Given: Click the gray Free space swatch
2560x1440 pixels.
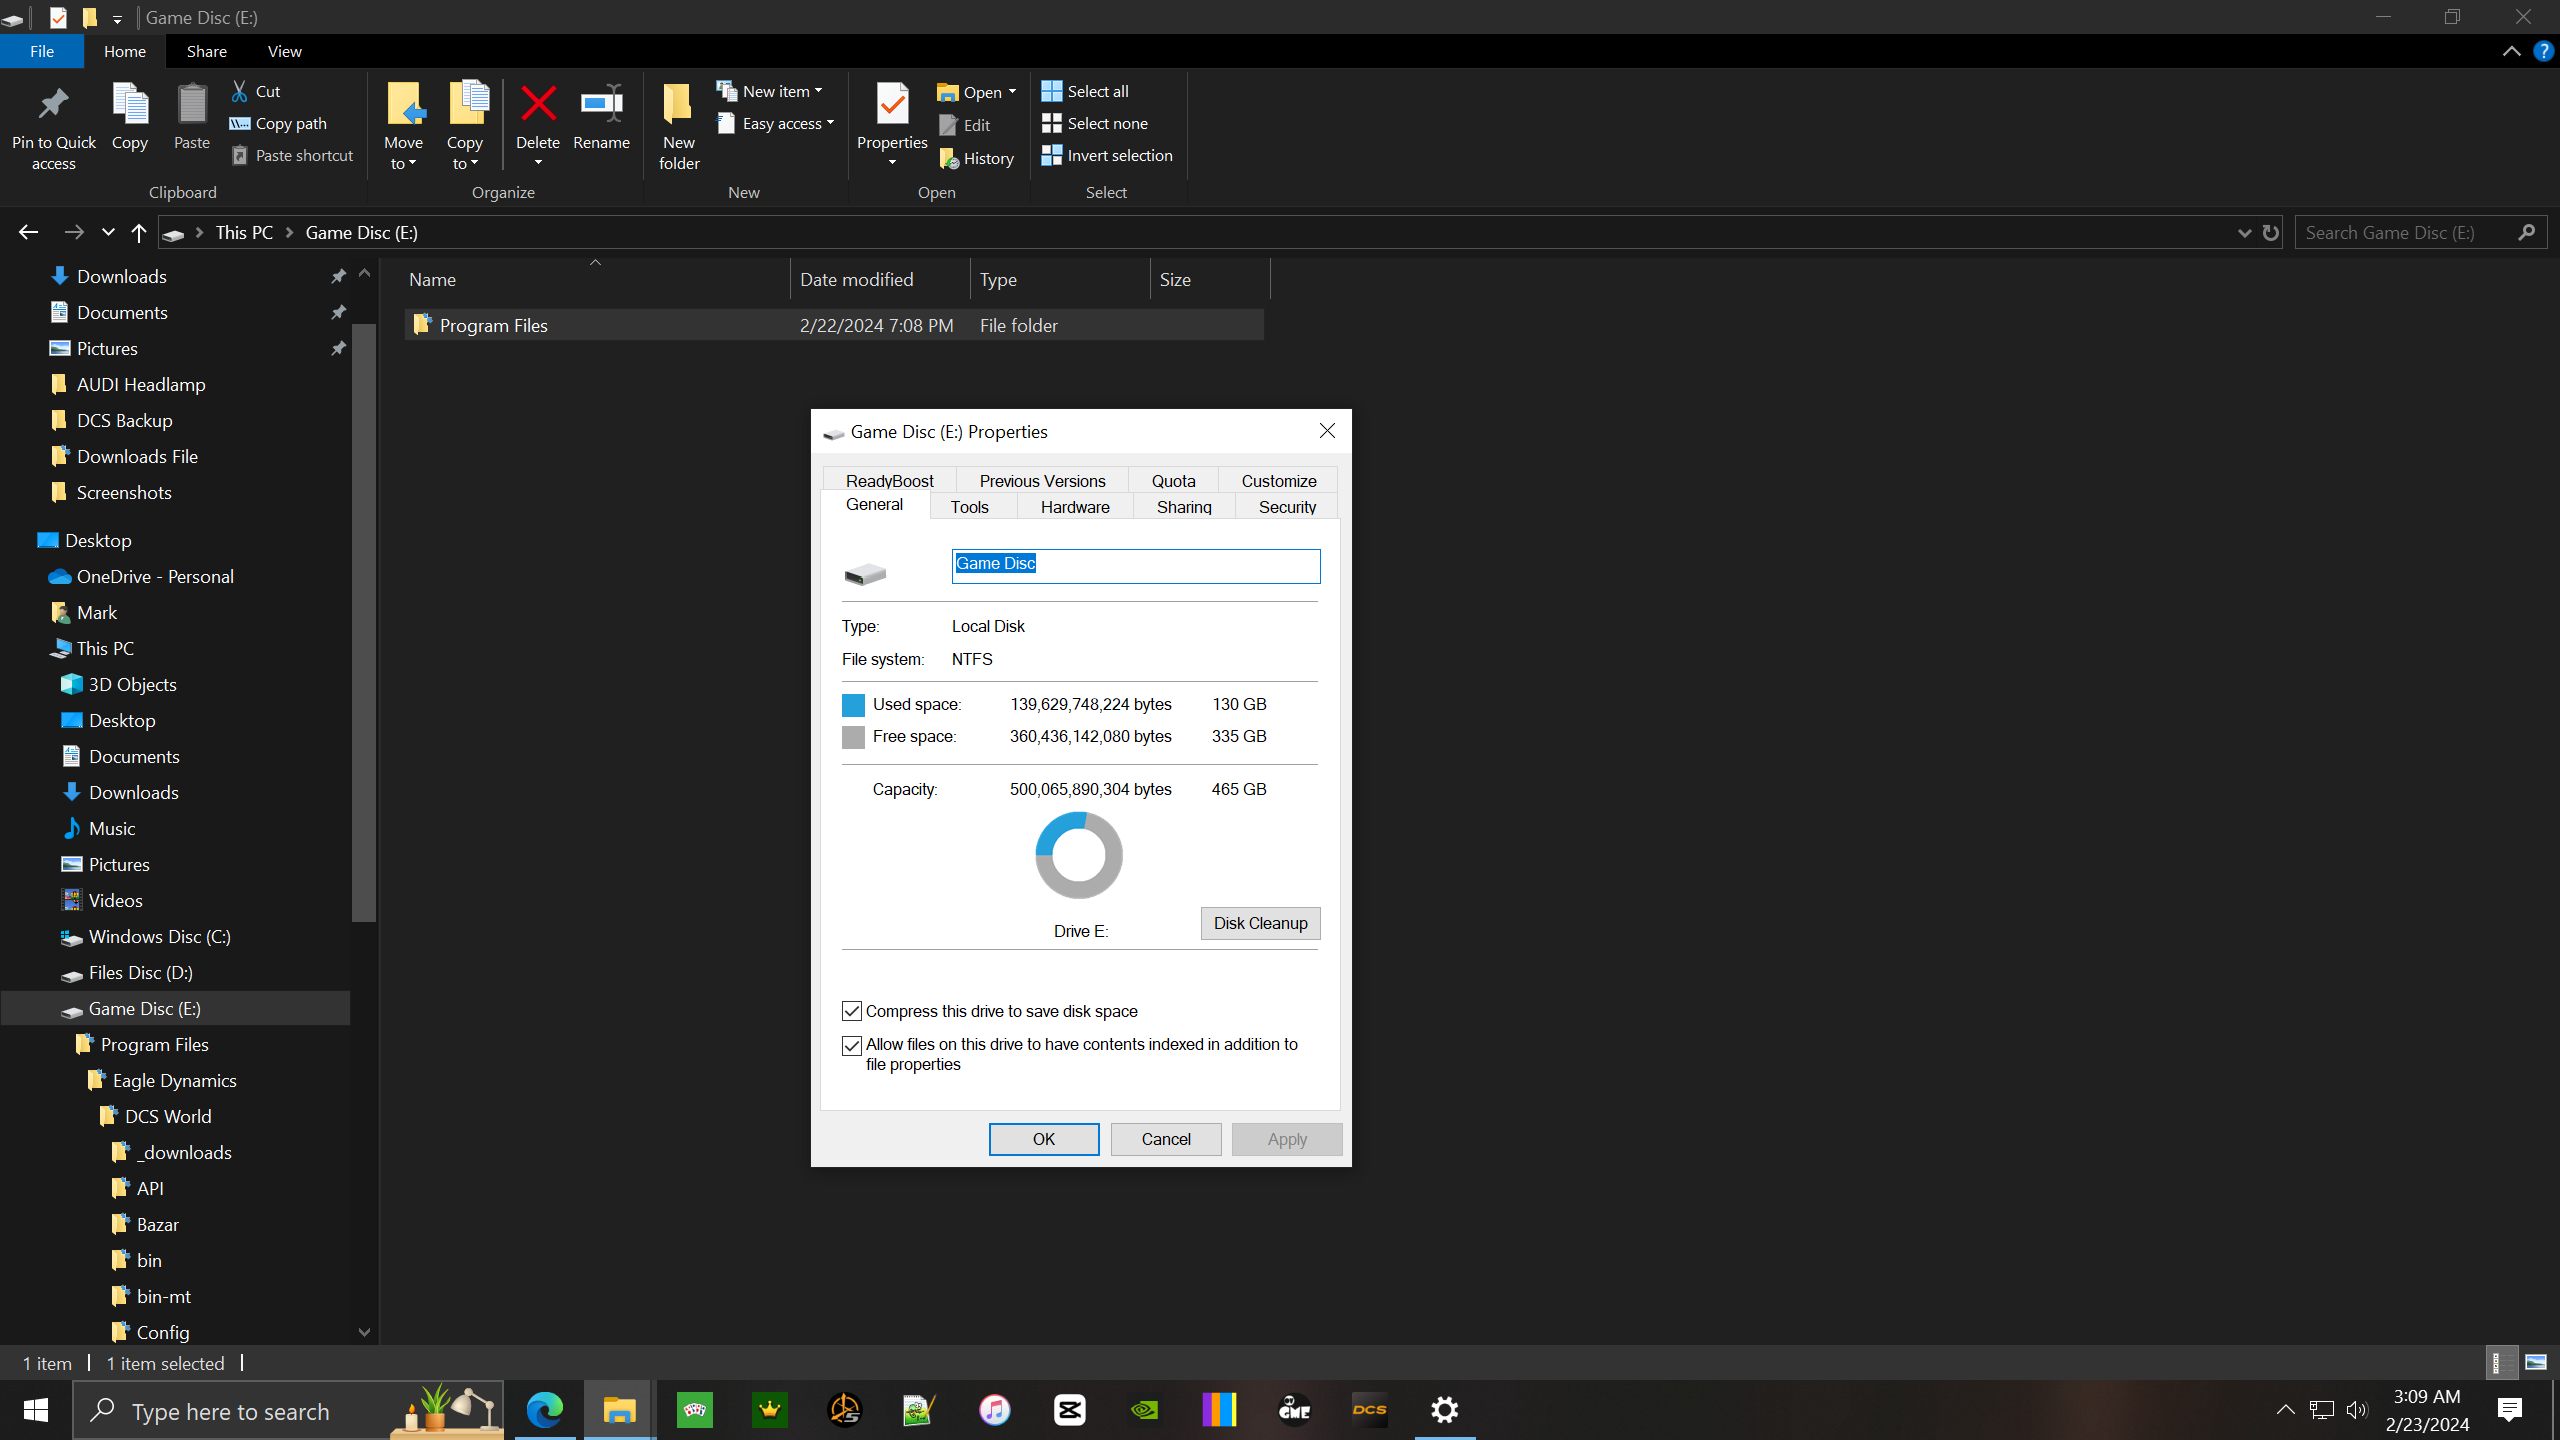Looking at the screenshot, I should (x=853, y=737).
